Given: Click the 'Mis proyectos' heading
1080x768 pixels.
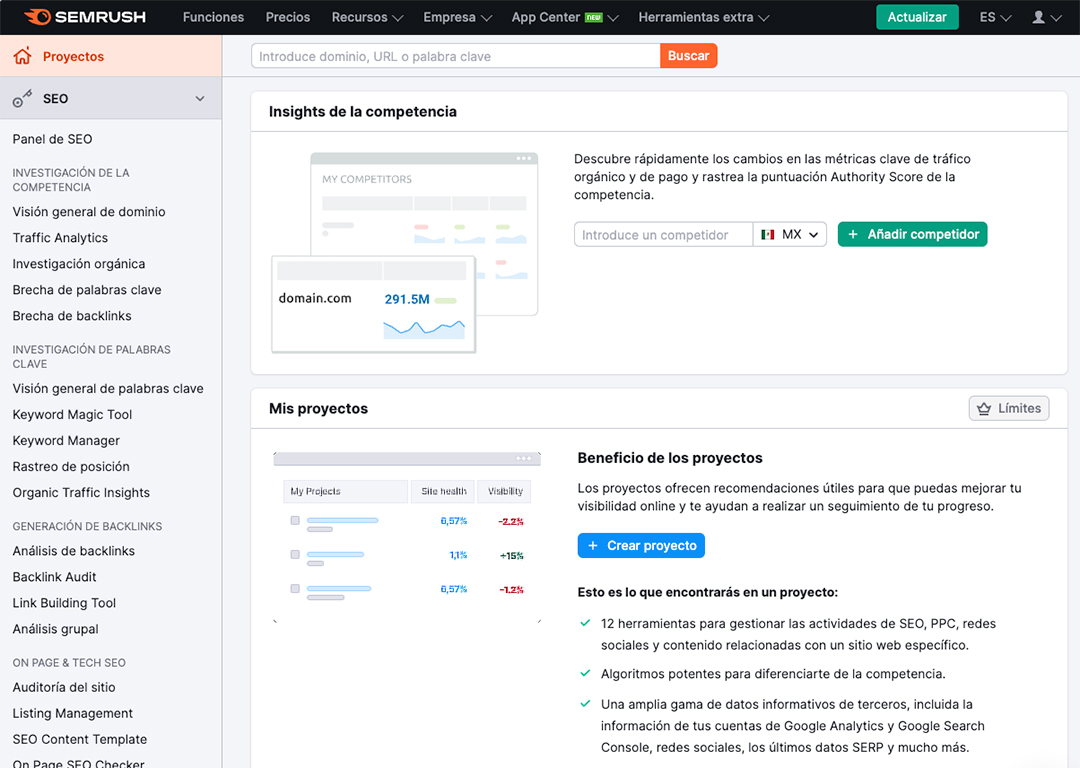Looking at the screenshot, I should [318, 408].
